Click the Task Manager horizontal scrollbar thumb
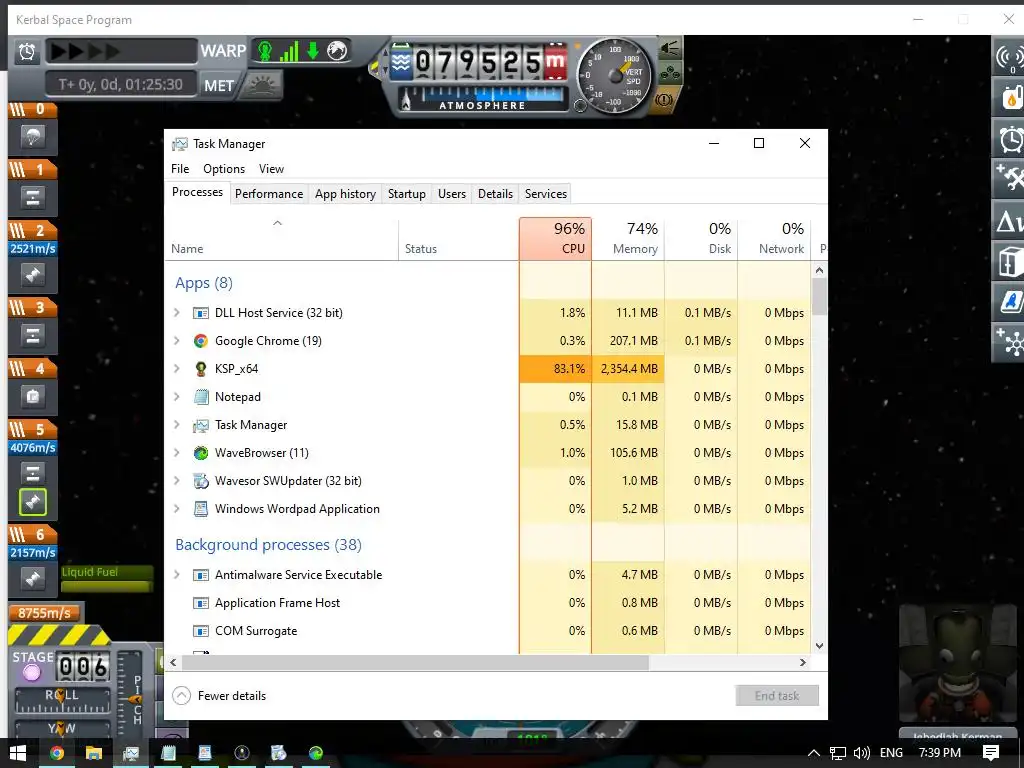Viewport: 1024px width, 768px height. (x=415, y=663)
